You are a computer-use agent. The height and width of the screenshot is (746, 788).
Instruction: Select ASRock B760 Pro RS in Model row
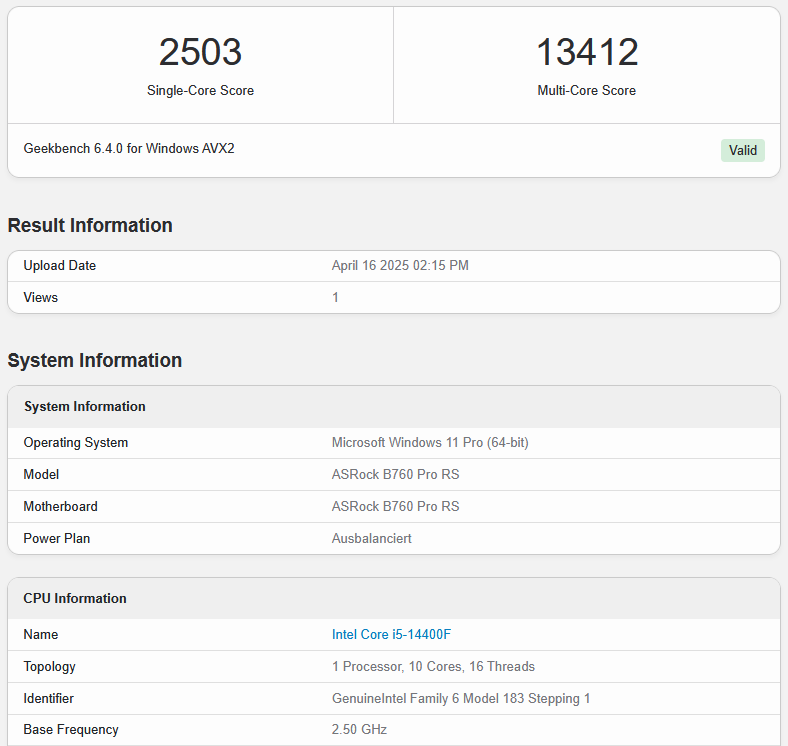(396, 475)
